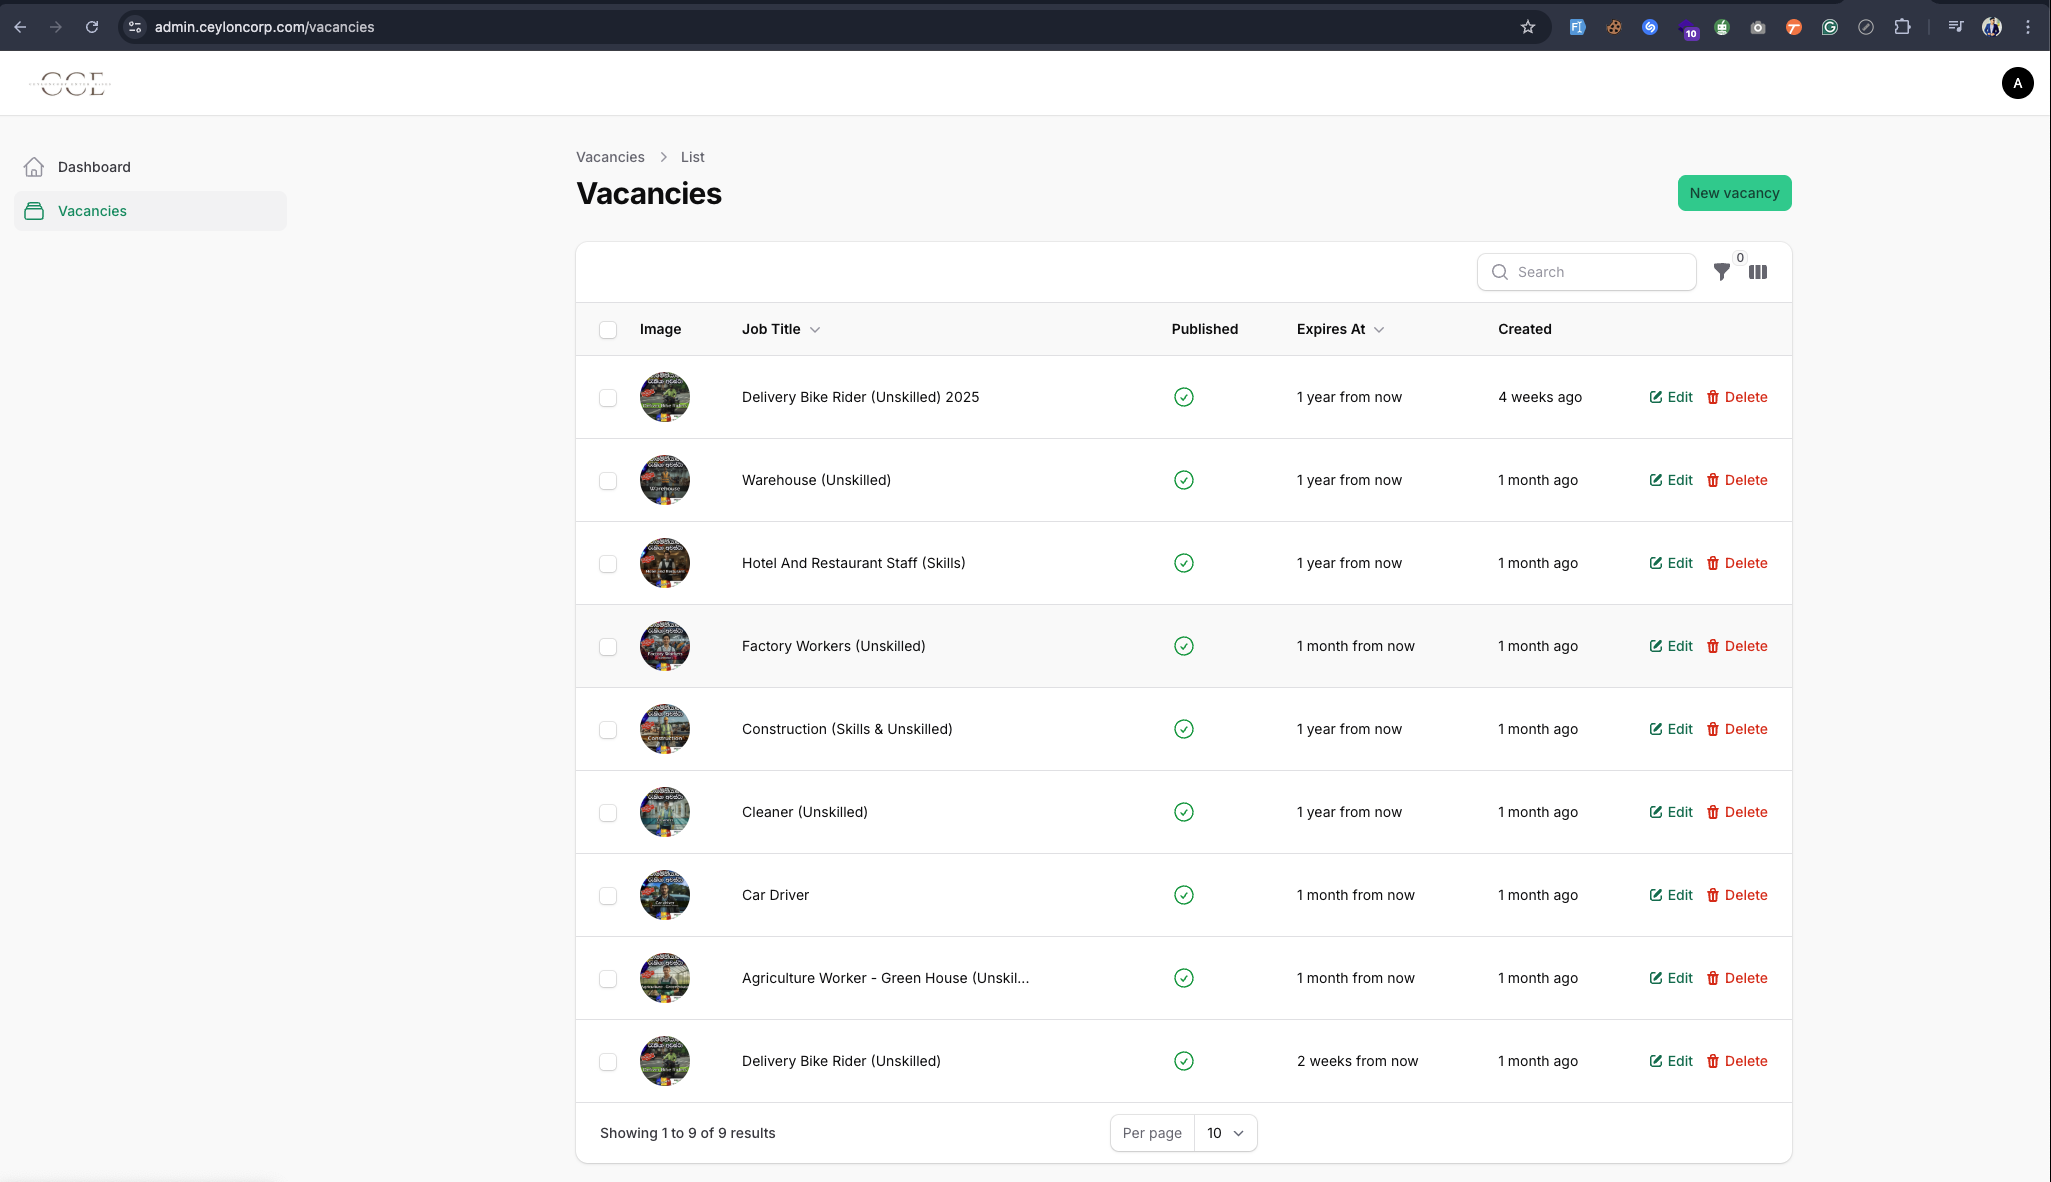Delete the last Delivery Bike Rider (Unskilled) vacancy

click(x=1737, y=1061)
